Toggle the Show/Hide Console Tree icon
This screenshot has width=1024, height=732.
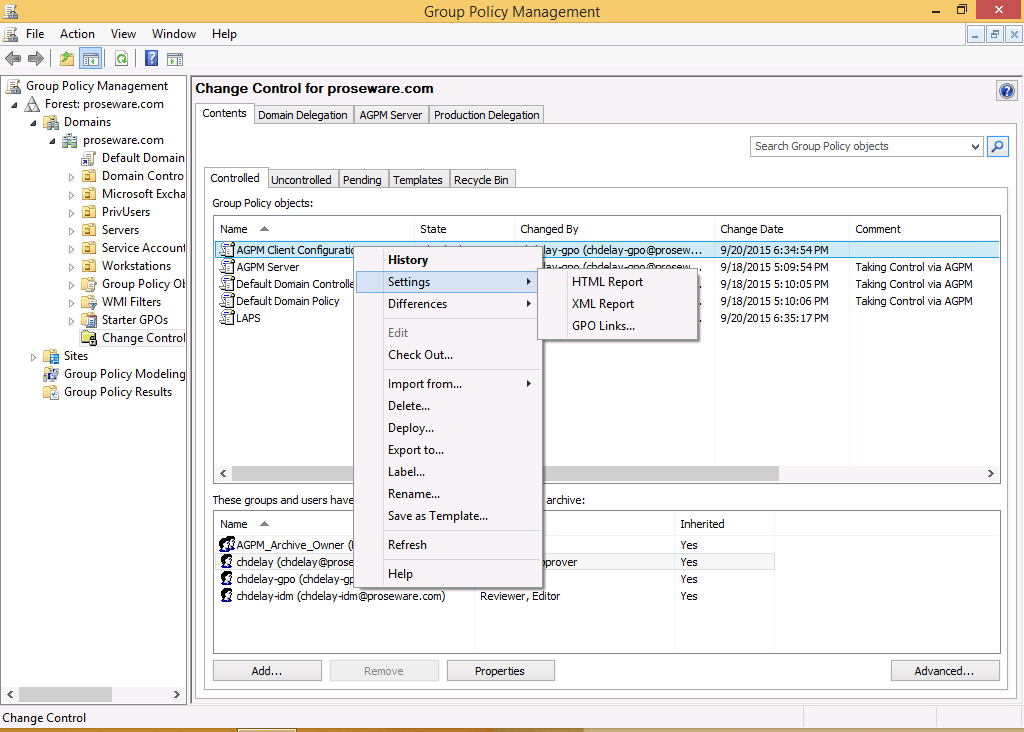click(x=90, y=59)
